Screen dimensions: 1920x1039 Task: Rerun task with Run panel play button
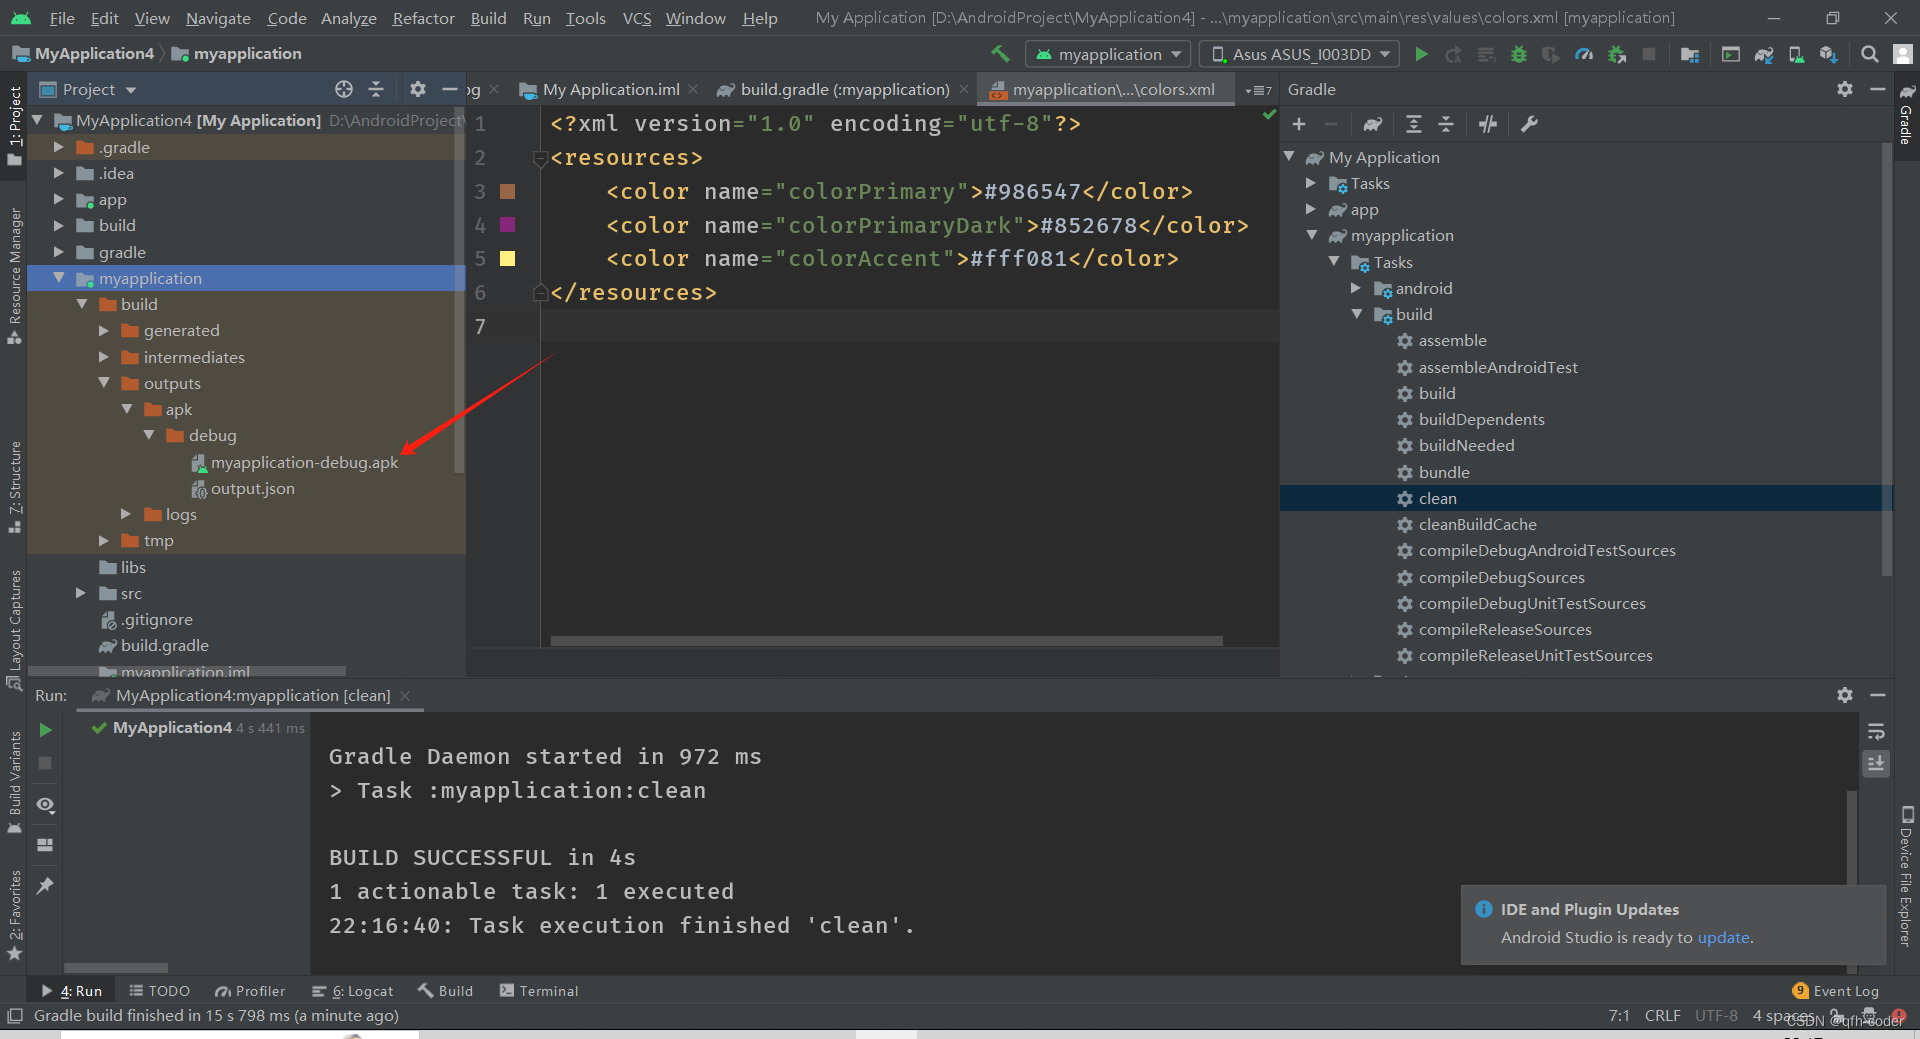click(x=45, y=730)
